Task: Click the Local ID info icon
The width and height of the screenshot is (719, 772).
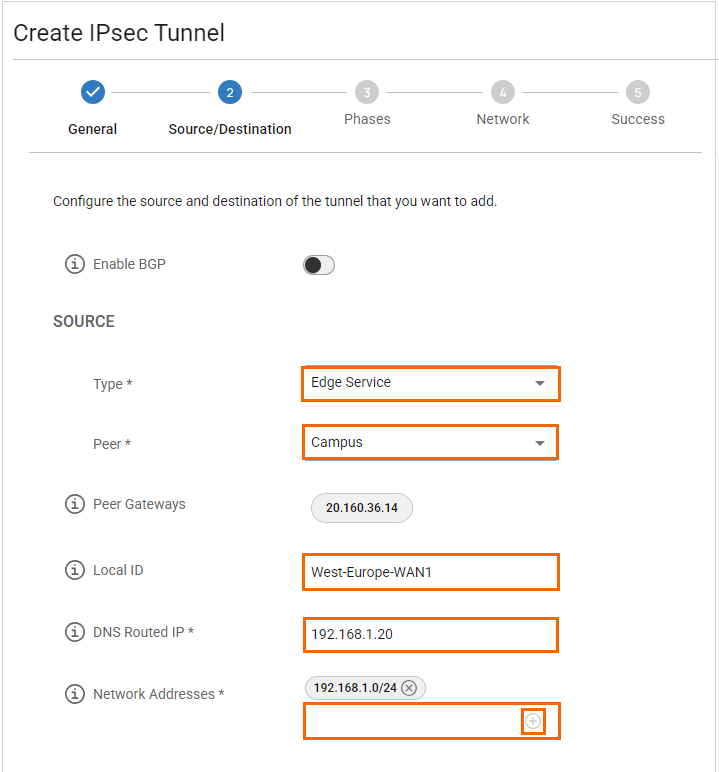Action: tap(74, 570)
